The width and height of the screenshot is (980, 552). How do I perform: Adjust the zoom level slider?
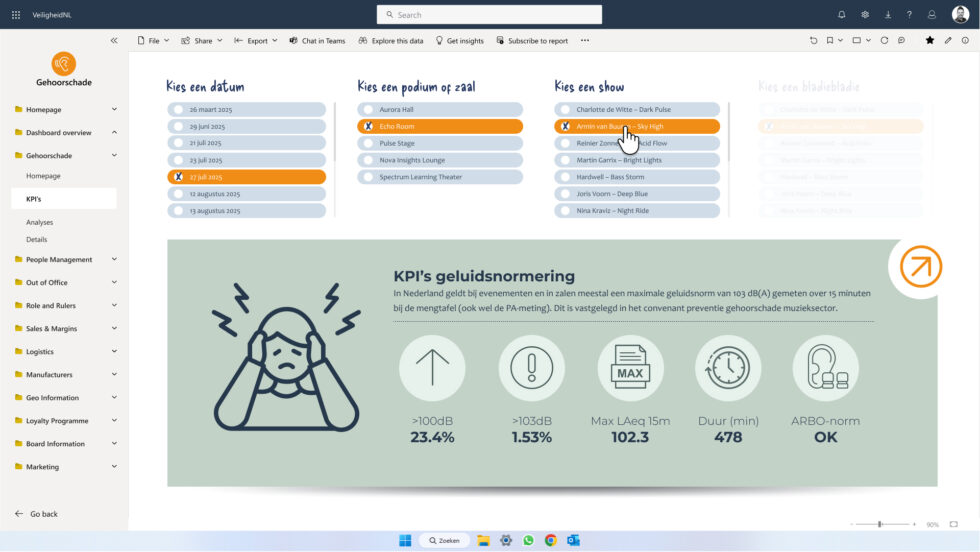click(x=880, y=524)
